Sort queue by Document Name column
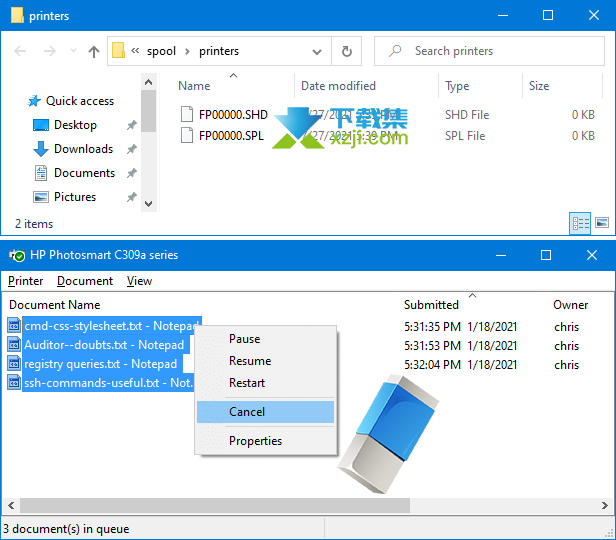The image size is (616, 540). (55, 305)
